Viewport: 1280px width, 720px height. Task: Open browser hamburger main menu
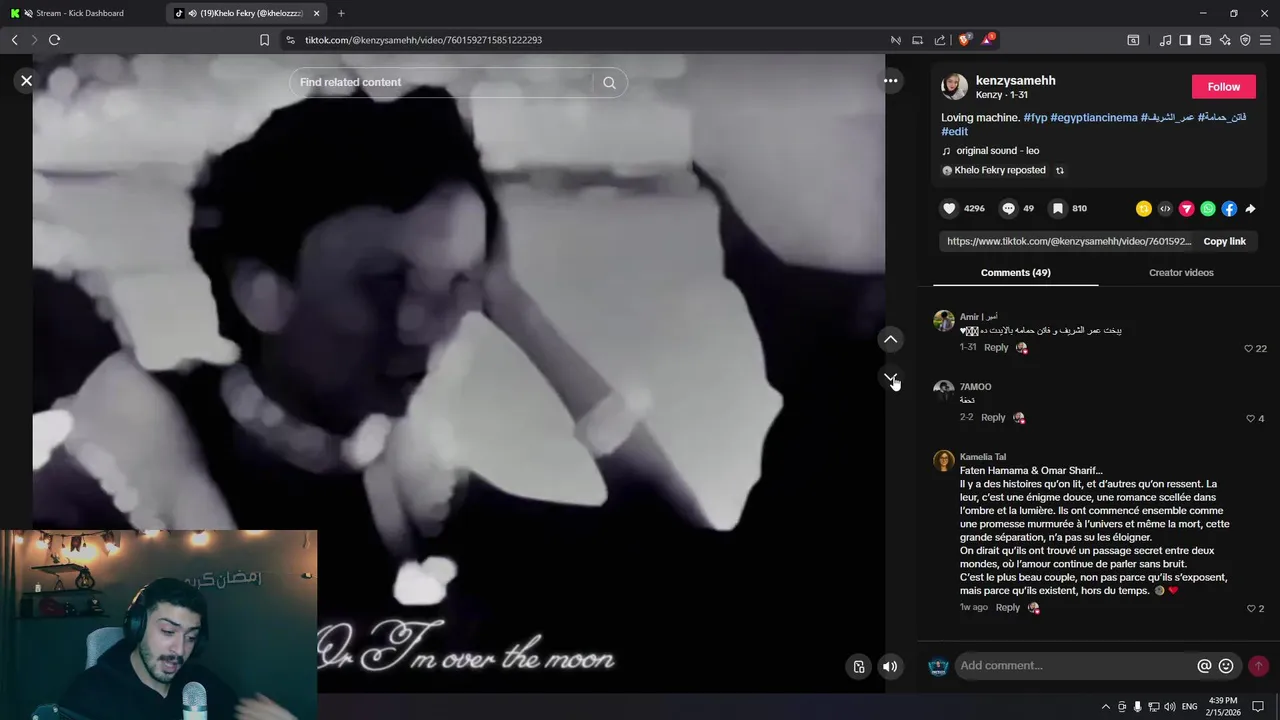click(x=1265, y=40)
